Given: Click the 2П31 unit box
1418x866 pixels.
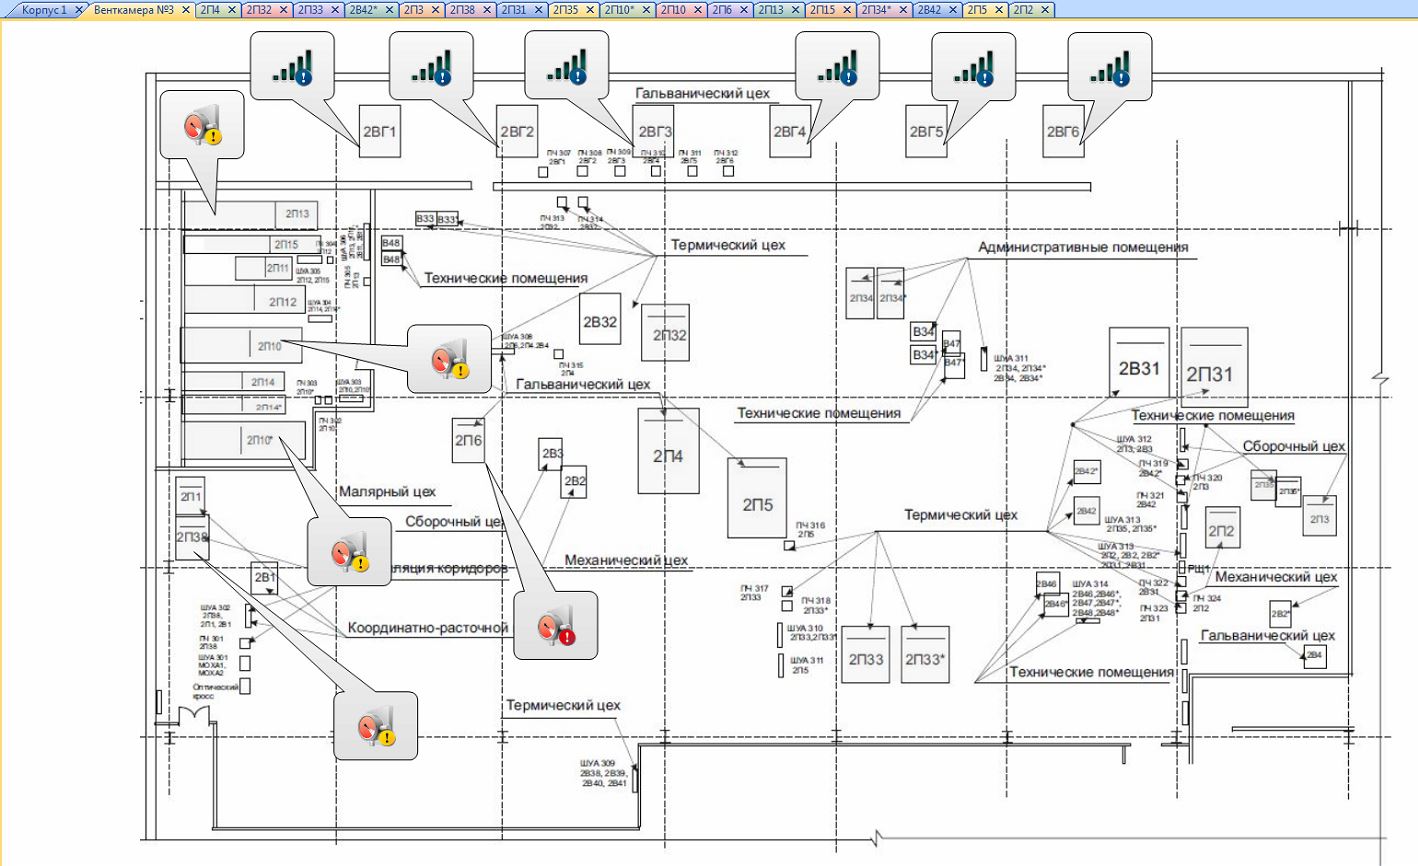Looking at the screenshot, I should tap(1210, 370).
